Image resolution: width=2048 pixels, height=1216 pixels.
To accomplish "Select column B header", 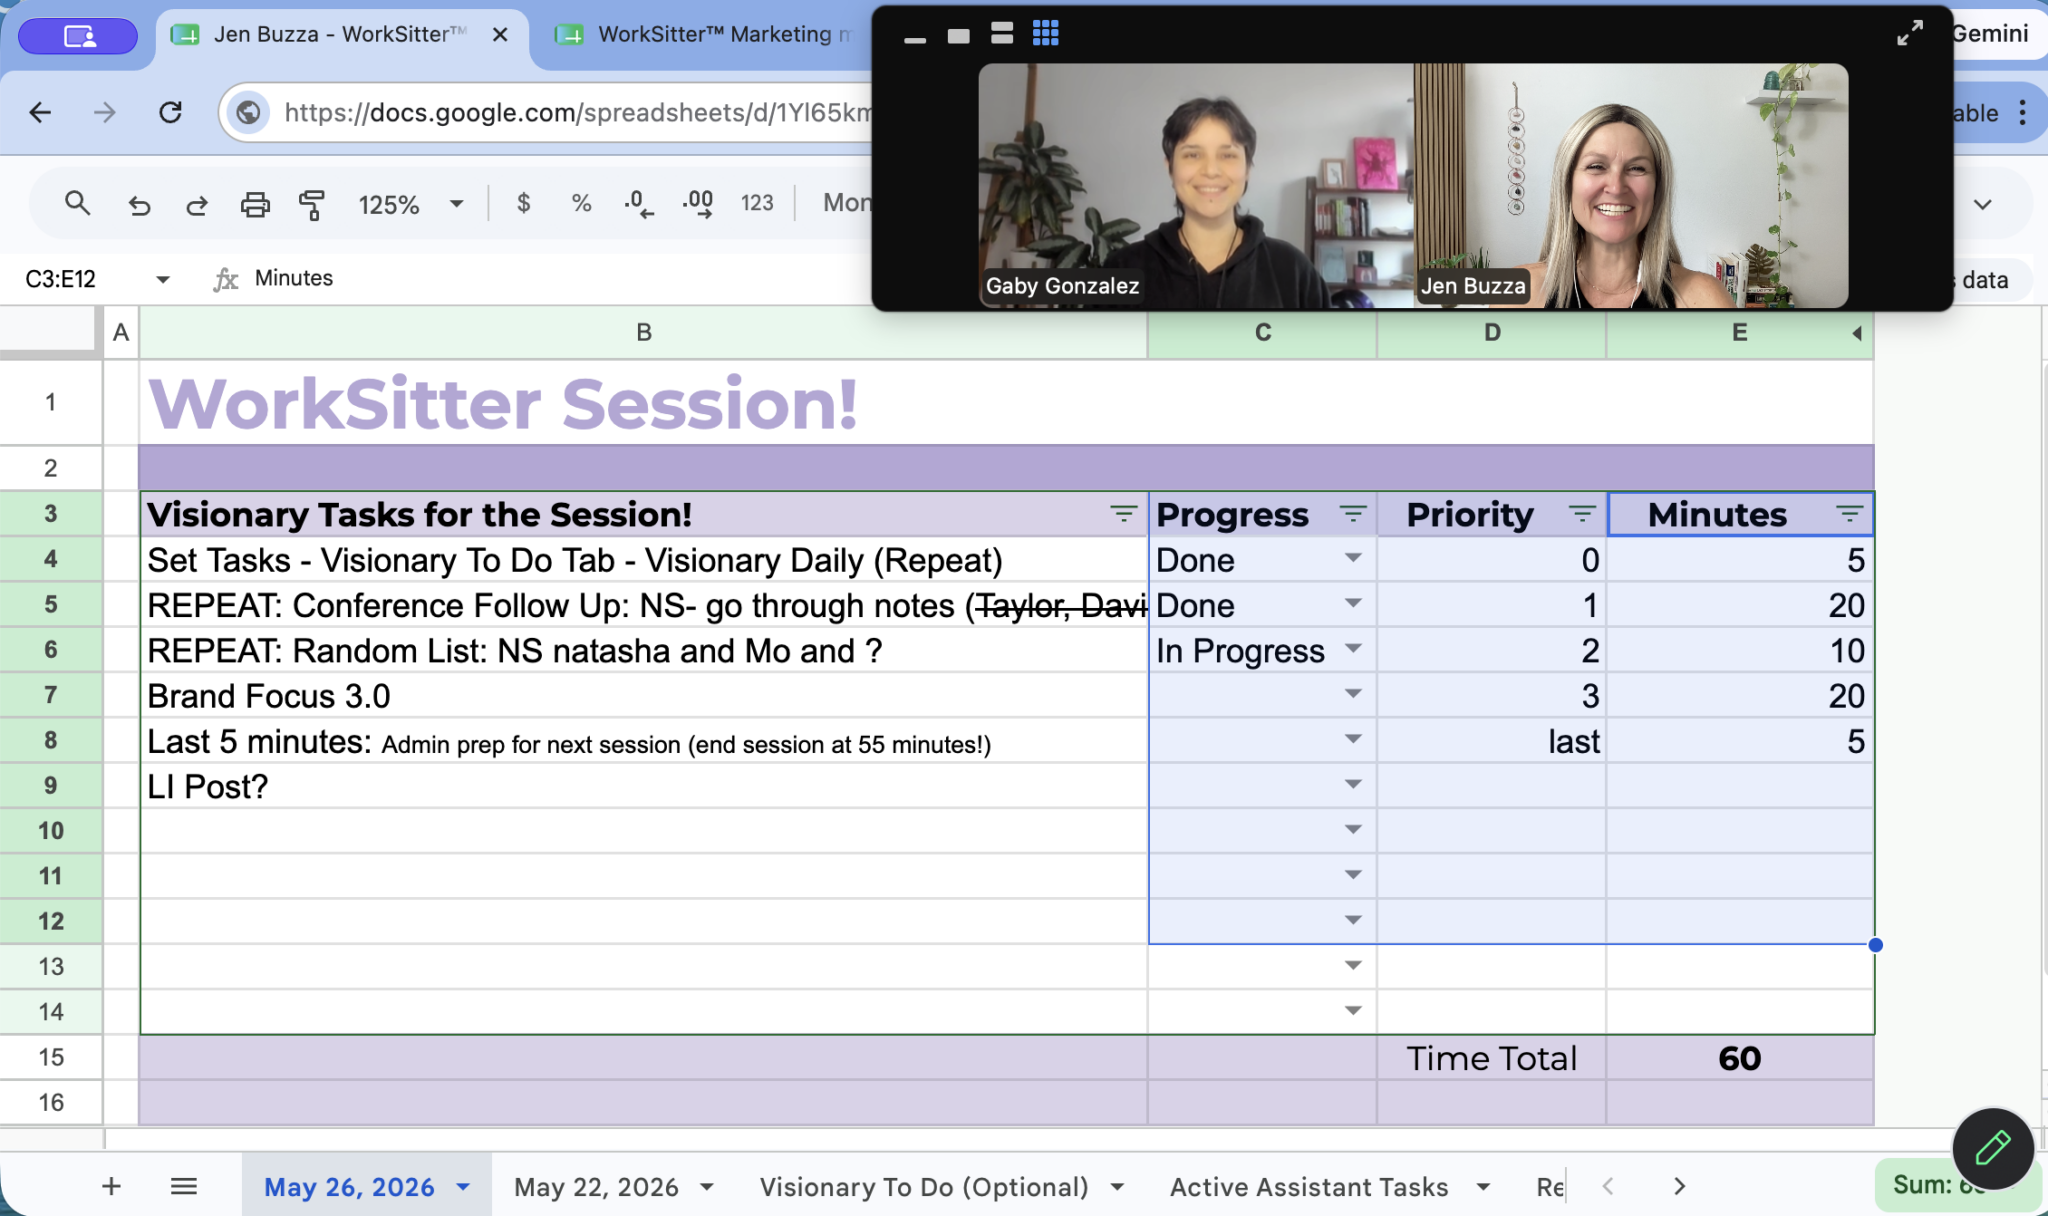I will click(x=644, y=333).
